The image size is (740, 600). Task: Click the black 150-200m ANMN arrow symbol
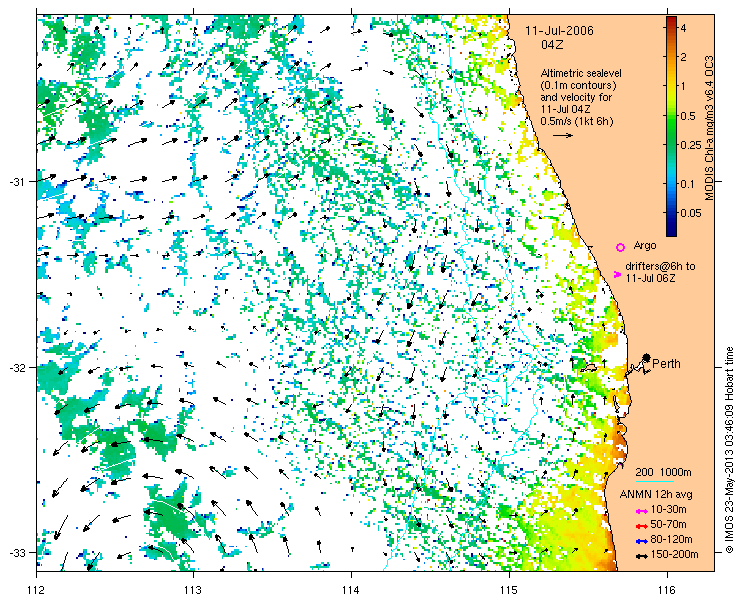641,556
